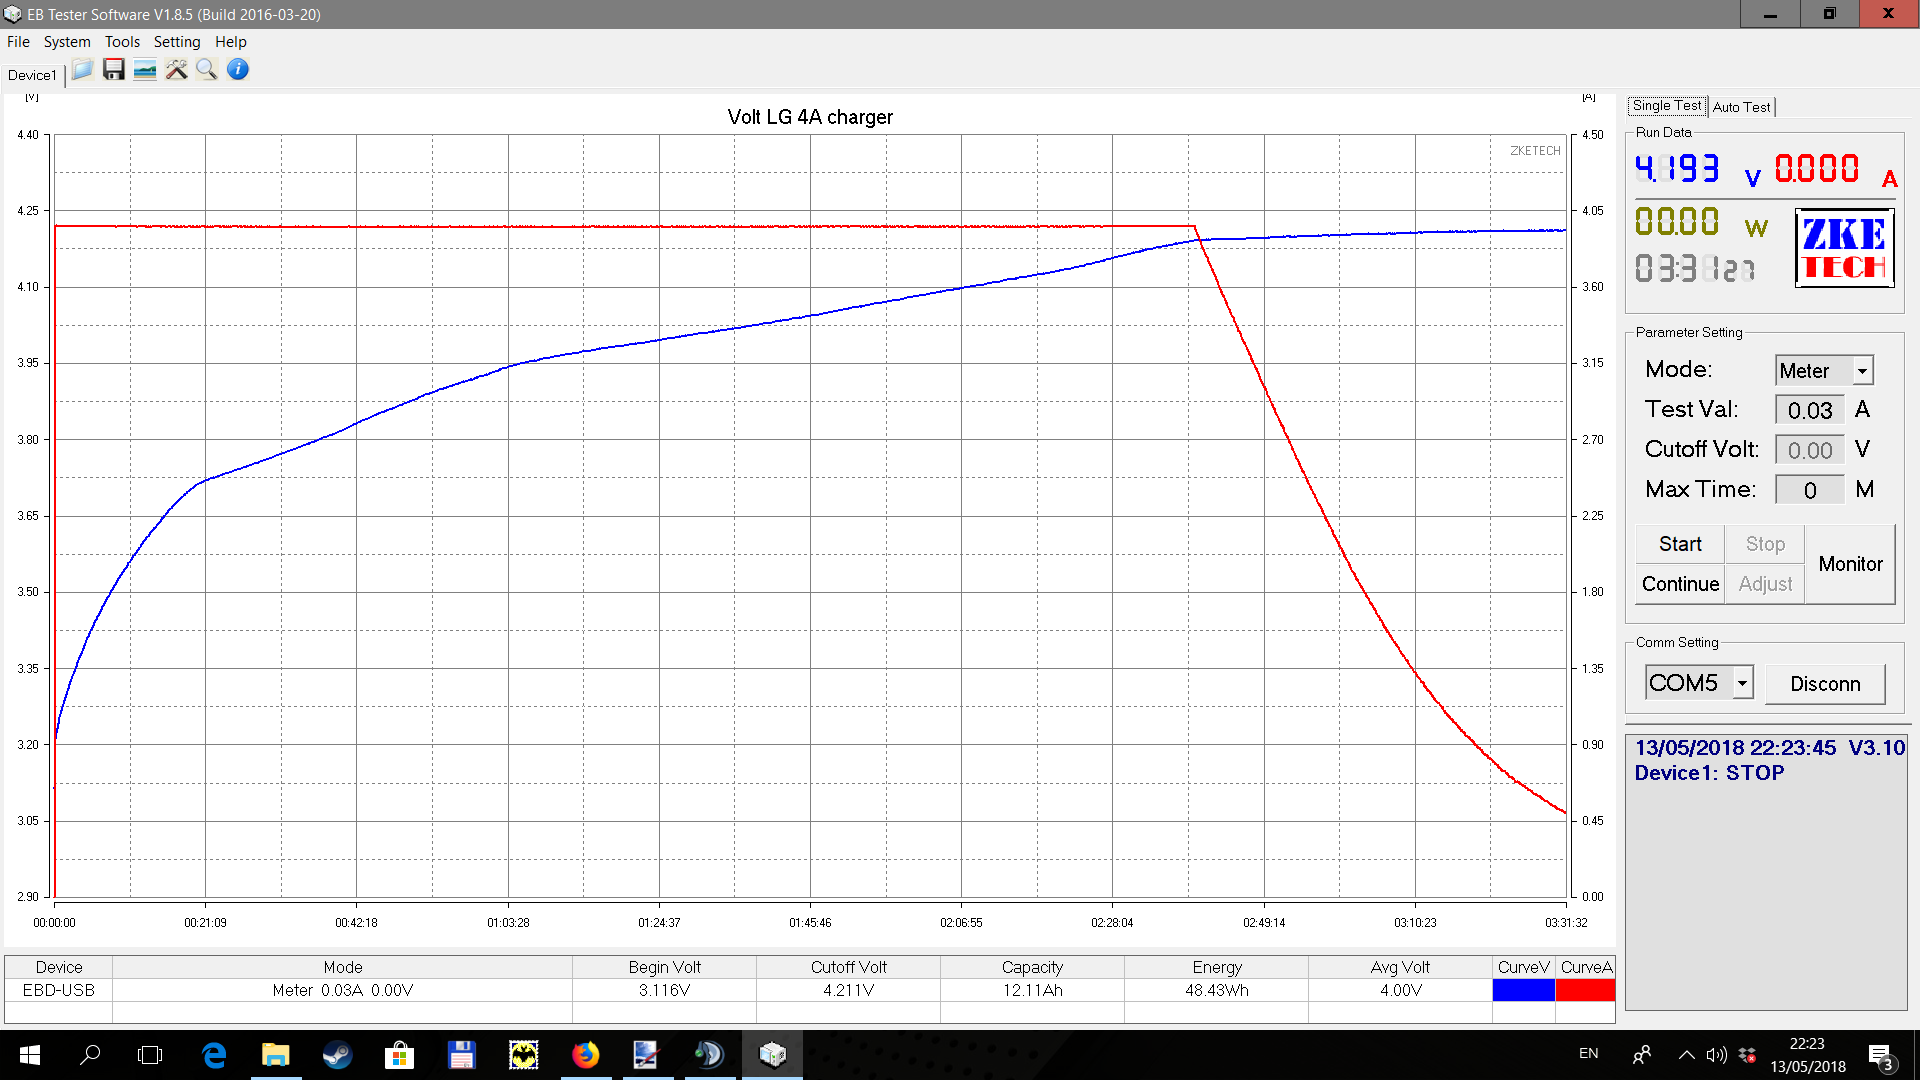Open the Setting menu
Screen dimensions: 1920x1080
[x=177, y=42]
